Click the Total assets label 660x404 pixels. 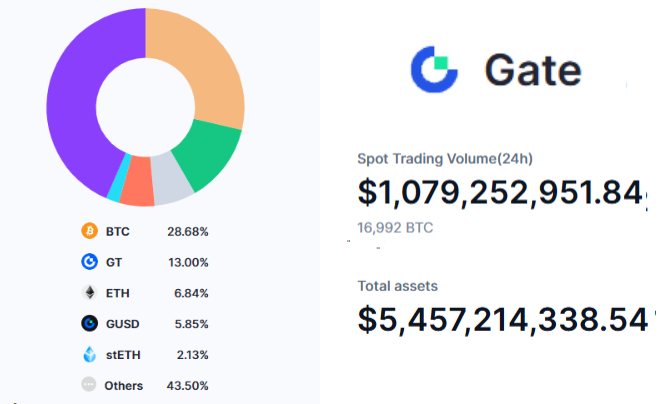397,286
